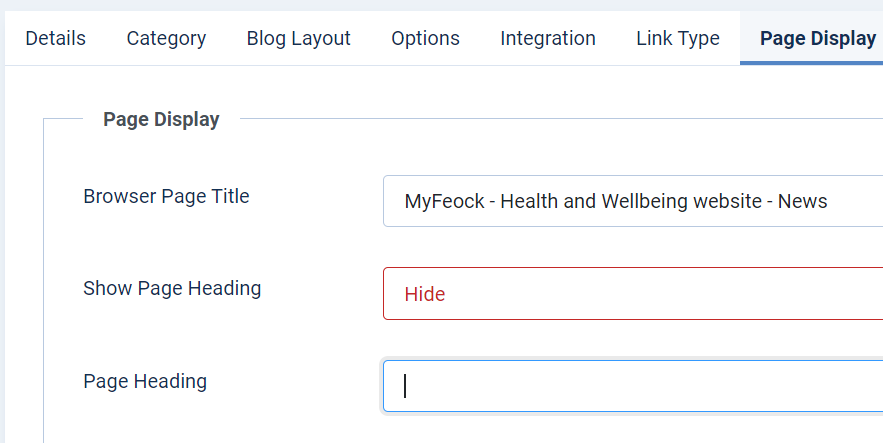
Task: Click the word 'MyFeock' in the title field
Action: point(442,201)
